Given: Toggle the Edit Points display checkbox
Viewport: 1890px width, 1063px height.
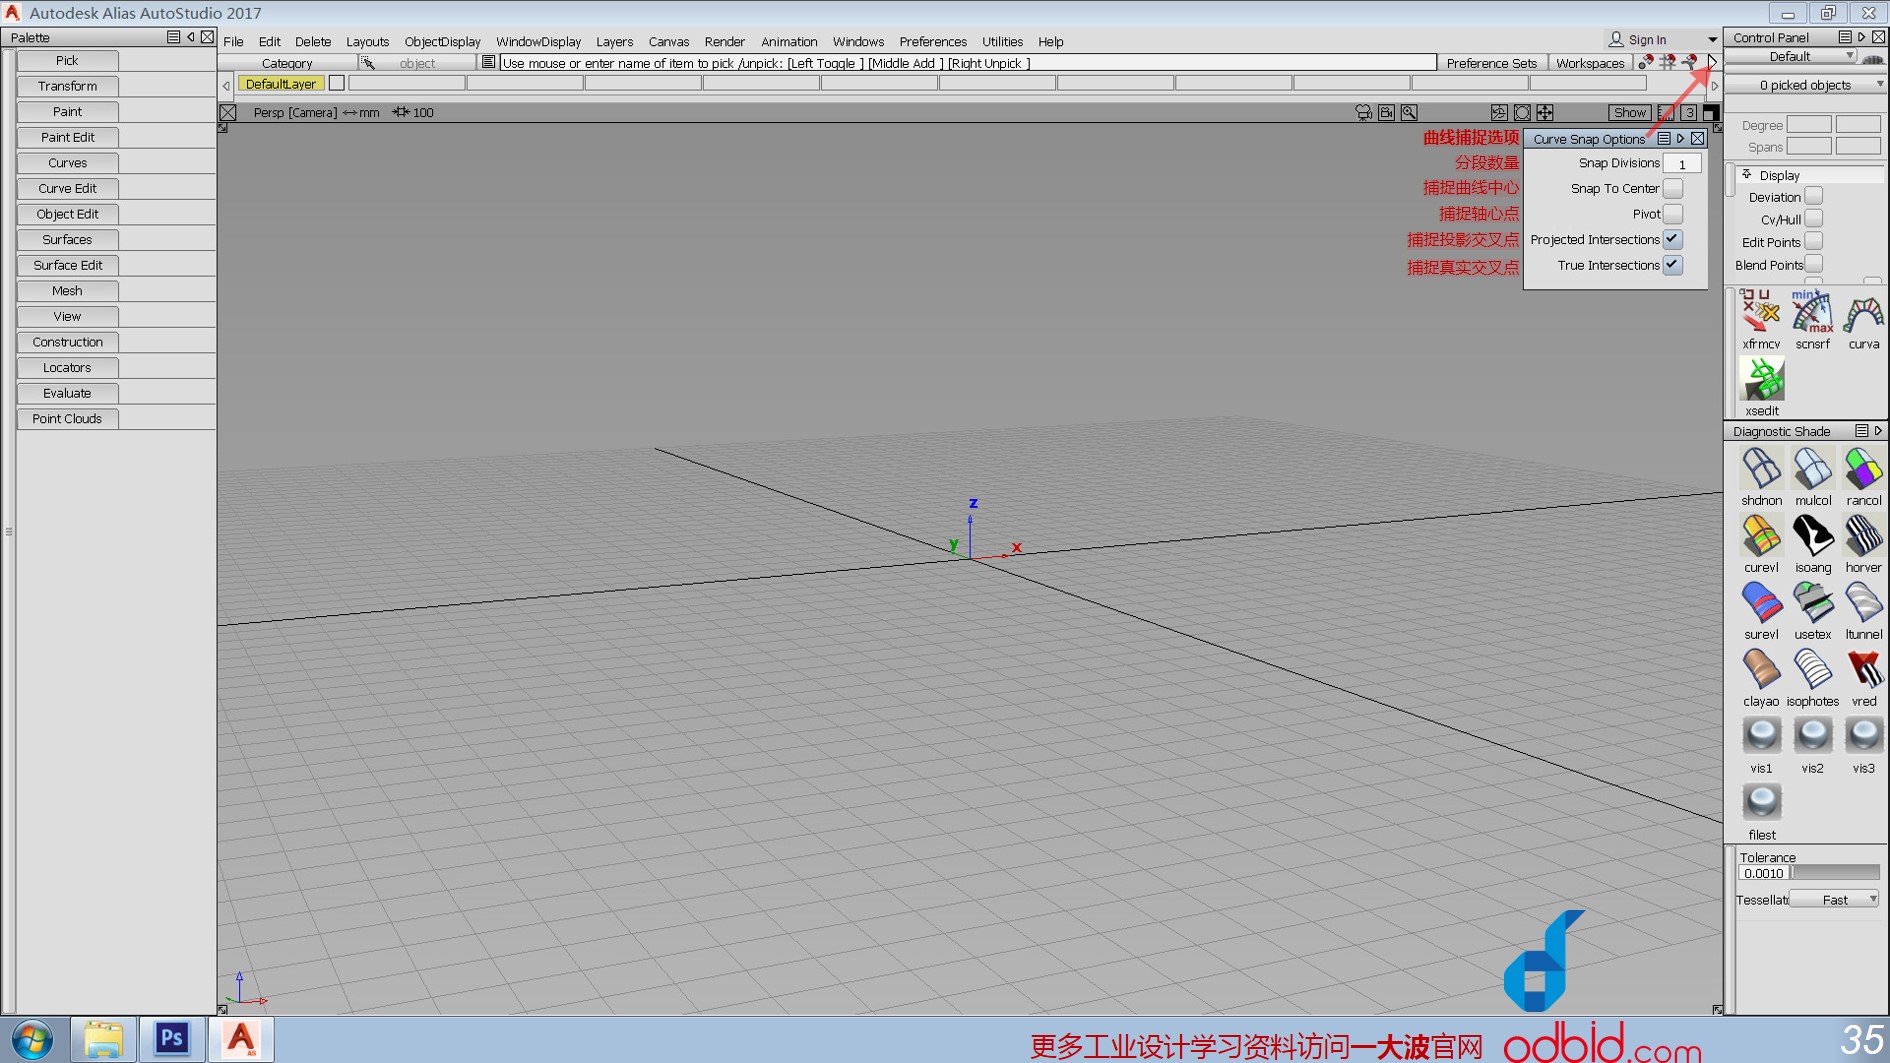Looking at the screenshot, I should point(1814,242).
